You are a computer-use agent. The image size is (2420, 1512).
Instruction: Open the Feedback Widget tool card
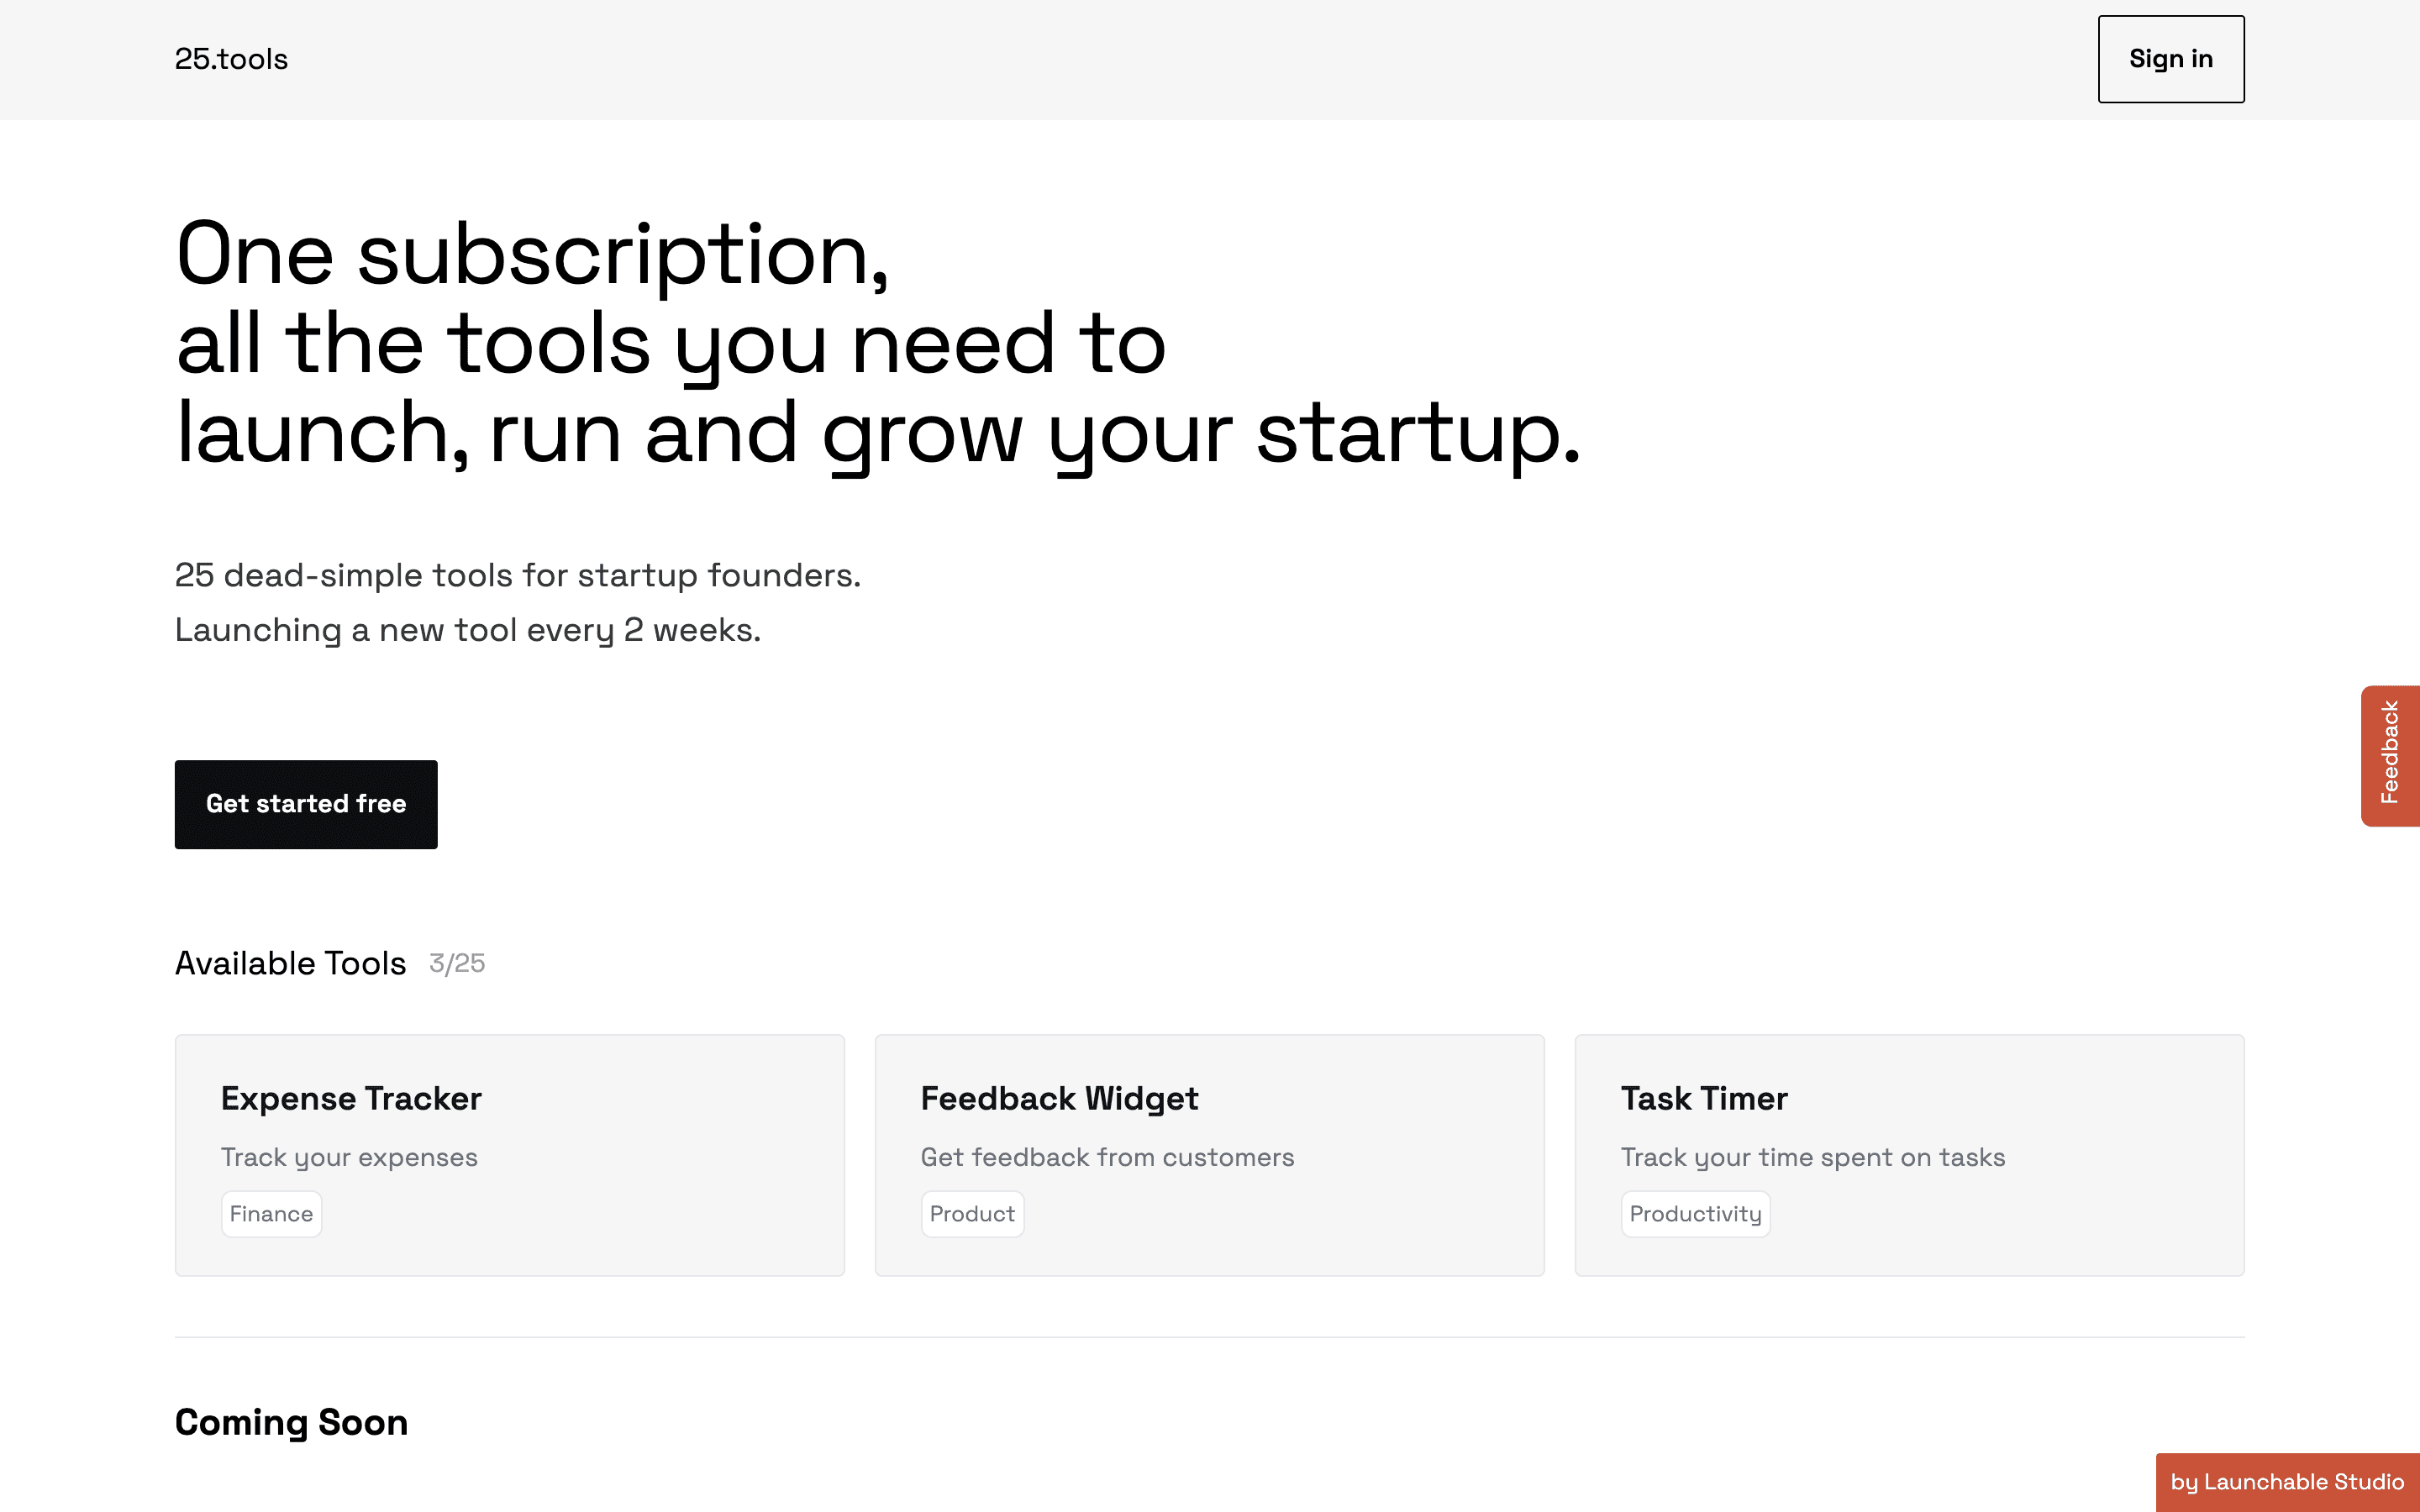tap(1209, 1155)
